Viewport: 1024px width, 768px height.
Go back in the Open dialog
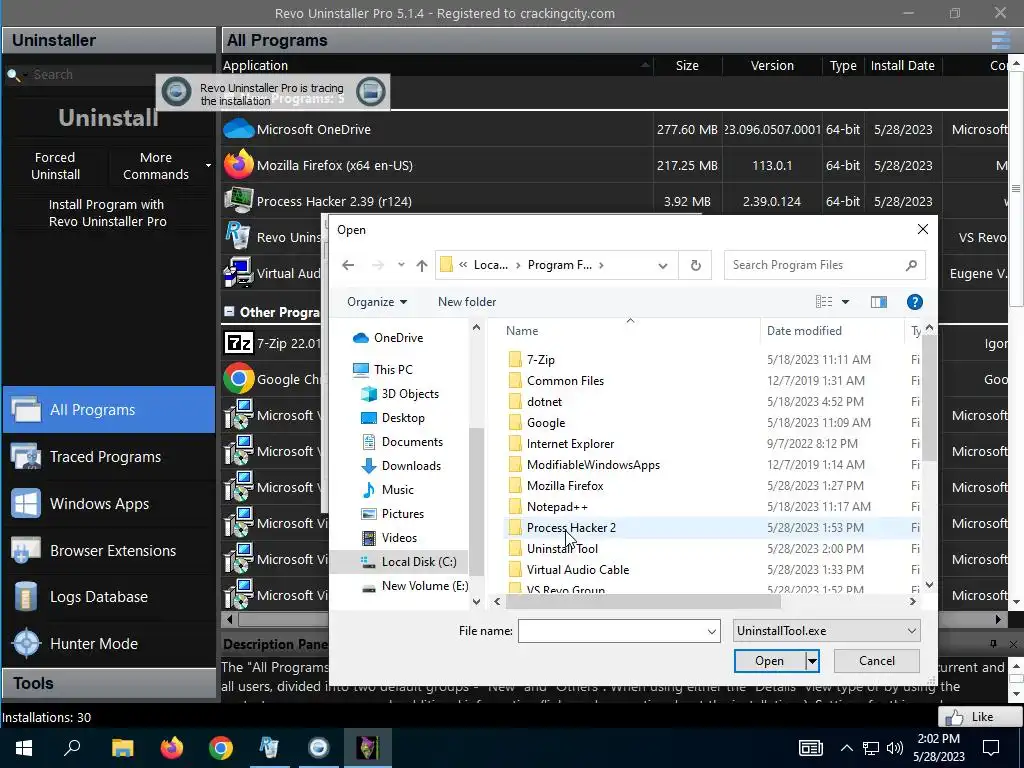pyautogui.click(x=348, y=265)
